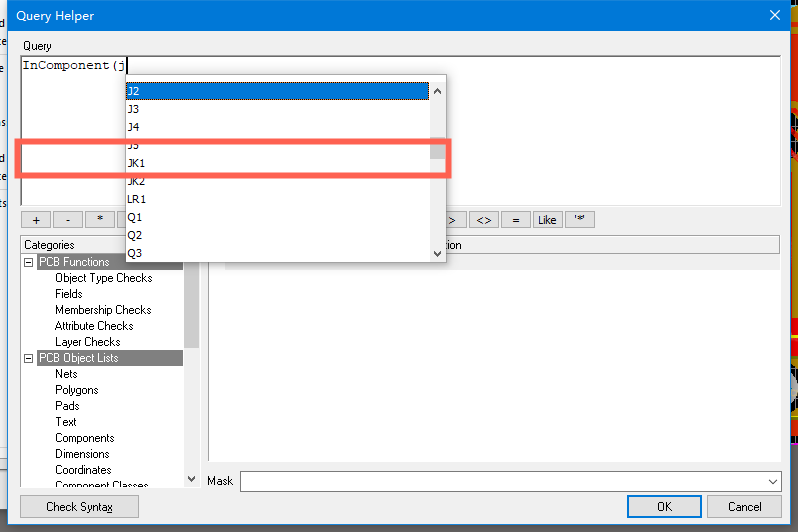This screenshot has width=798, height=532.
Task: Confirm the query with OK
Action: point(664,507)
